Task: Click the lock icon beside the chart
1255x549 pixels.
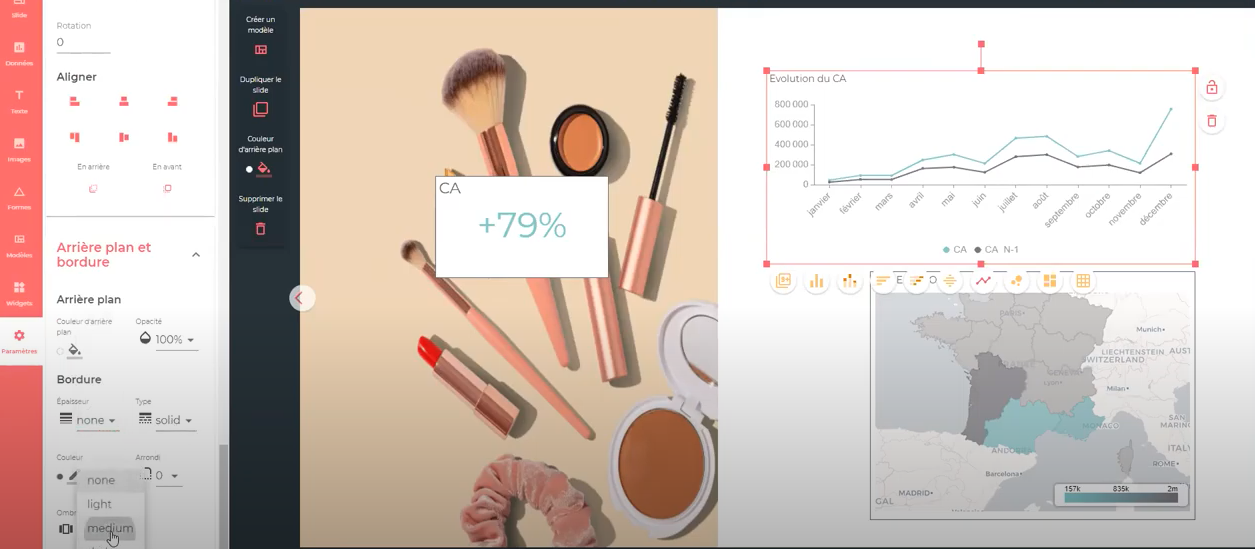Action: click(1211, 88)
